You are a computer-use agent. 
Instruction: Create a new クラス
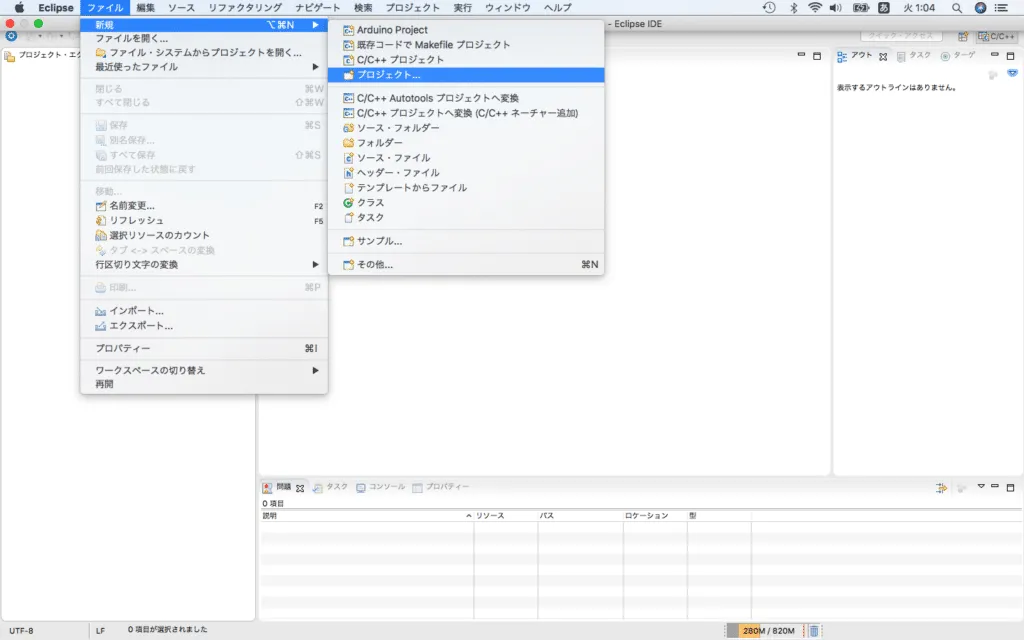tap(466, 203)
